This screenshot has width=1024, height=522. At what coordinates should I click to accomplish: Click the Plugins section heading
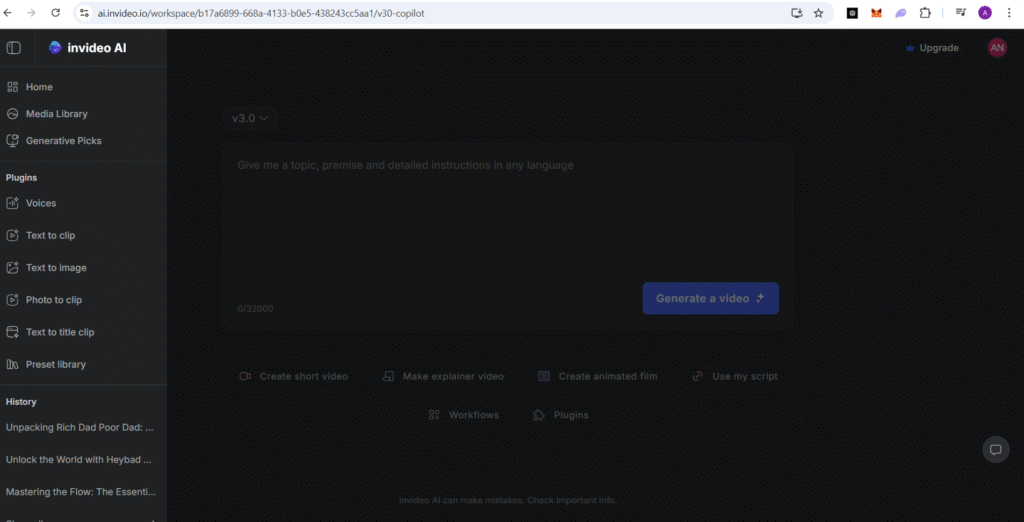pyautogui.click(x=22, y=178)
